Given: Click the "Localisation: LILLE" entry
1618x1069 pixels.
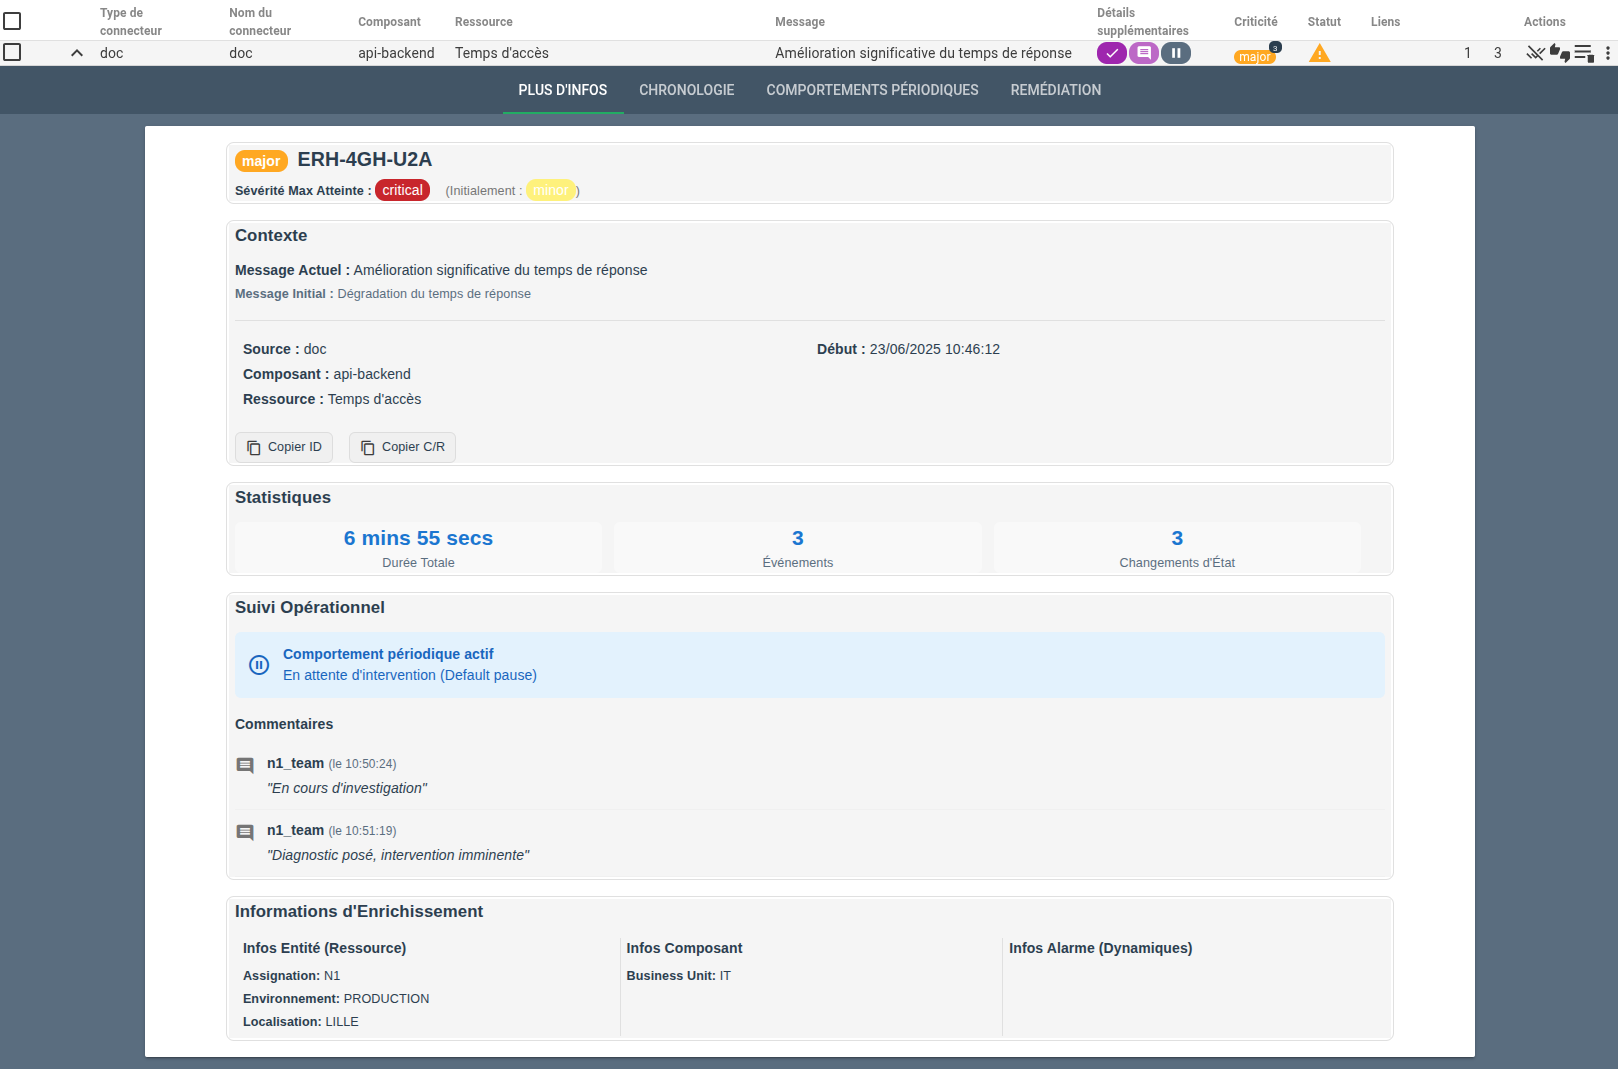Looking at the screenshot, I should tap(301, 1022).
